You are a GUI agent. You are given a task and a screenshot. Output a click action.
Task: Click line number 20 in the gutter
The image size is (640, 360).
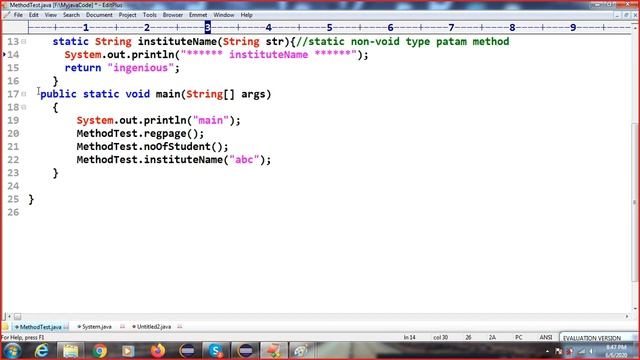13,133
